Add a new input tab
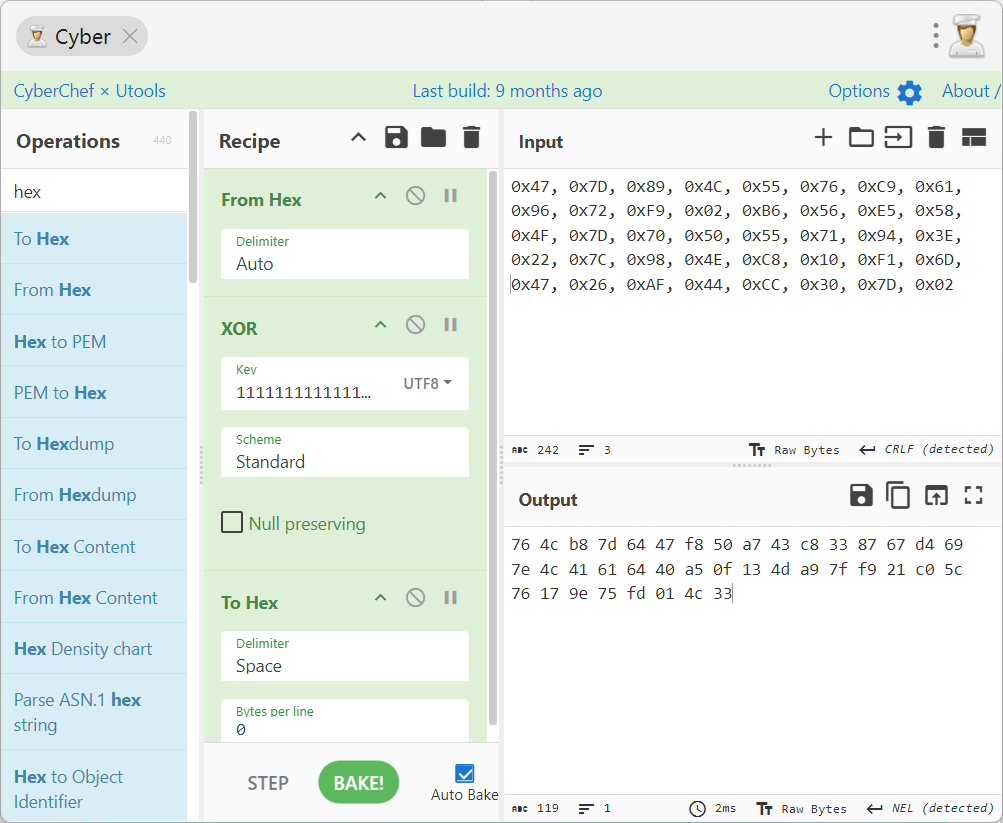1003x823 pixels. [823, 137]
